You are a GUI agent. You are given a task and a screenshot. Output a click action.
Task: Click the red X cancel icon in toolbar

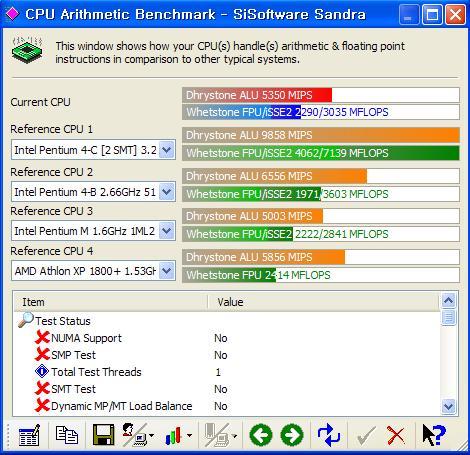point(396,435)
